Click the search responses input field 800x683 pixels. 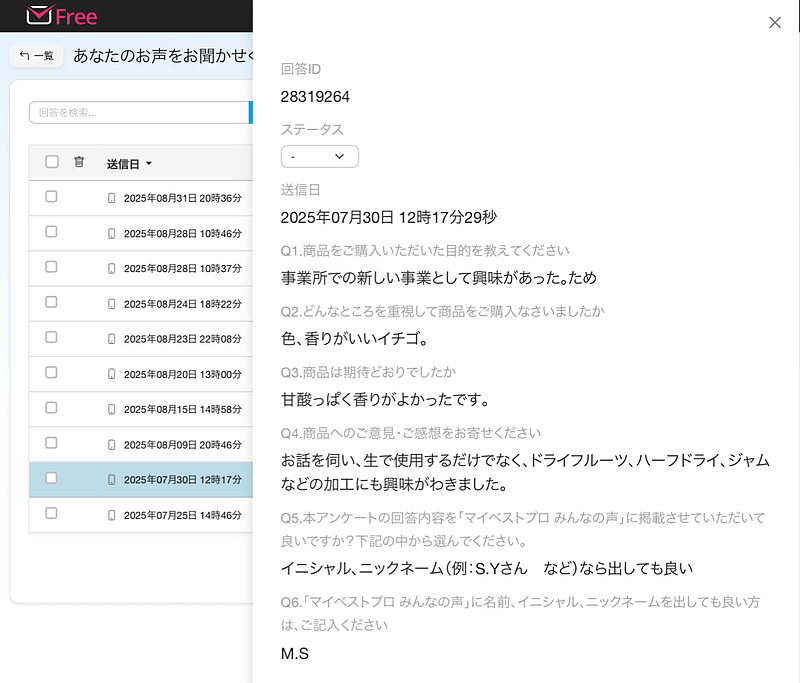138,113
